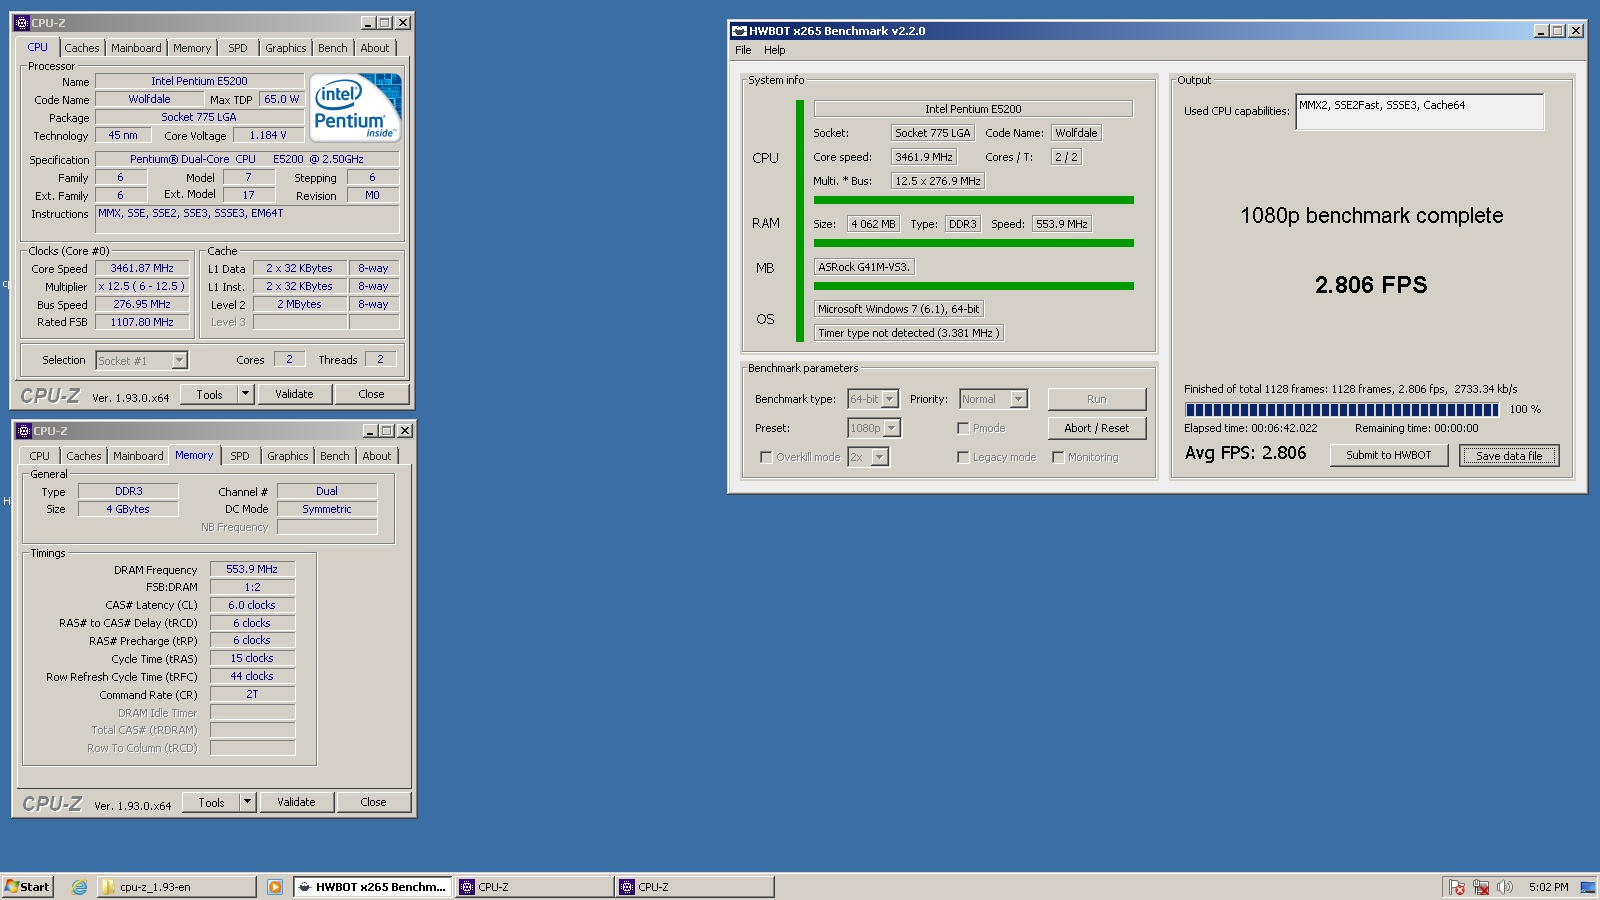Switch to Memory tab in top CPU-Z window
1600x900 pixels.
(192, 48)
